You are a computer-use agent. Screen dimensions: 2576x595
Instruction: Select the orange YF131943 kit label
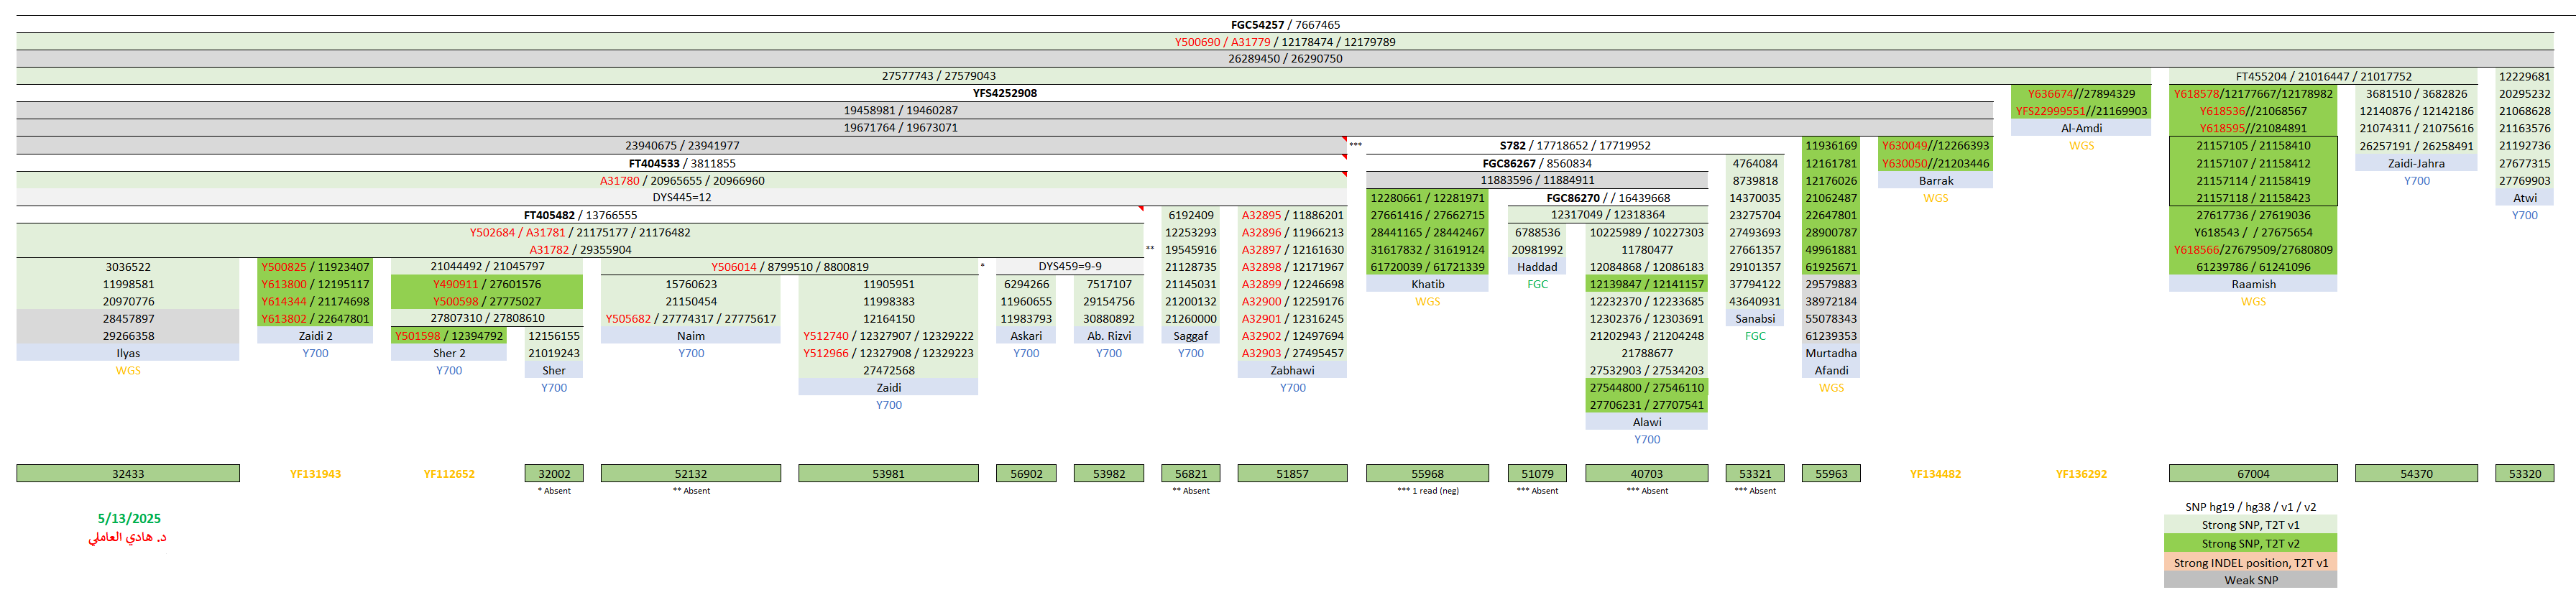[315, 474]
